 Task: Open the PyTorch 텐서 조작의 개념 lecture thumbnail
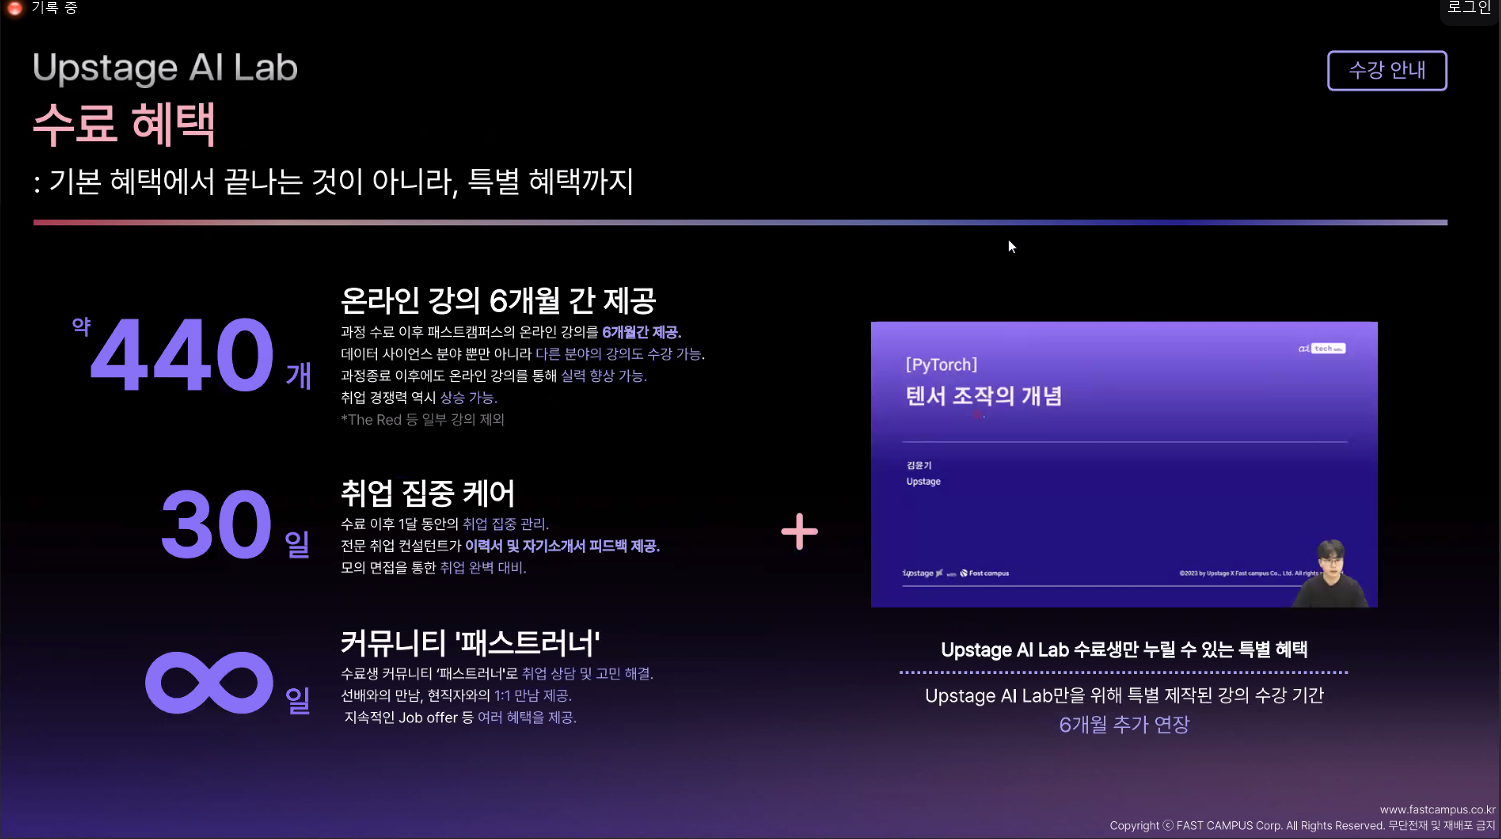click(x=1124, y=464)
